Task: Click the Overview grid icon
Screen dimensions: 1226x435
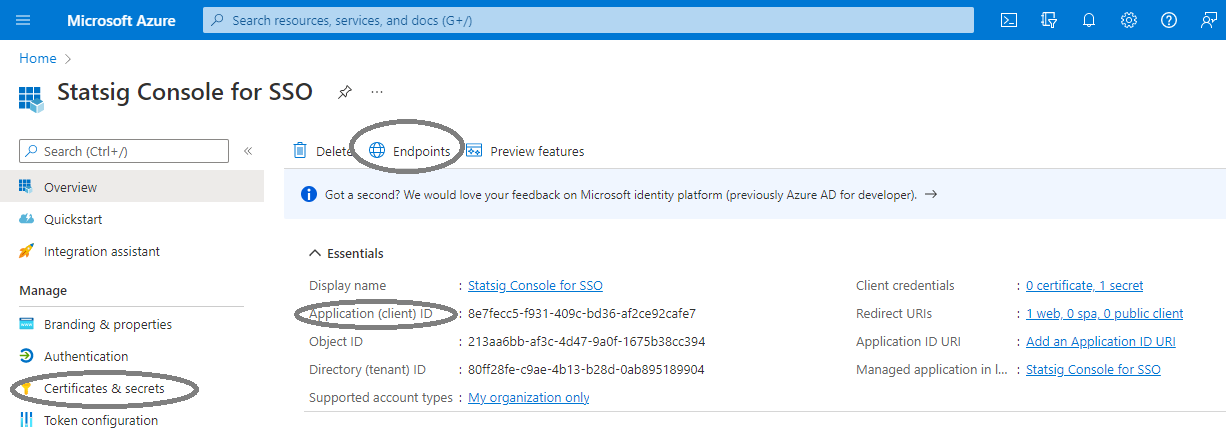Action: point(26,187)
